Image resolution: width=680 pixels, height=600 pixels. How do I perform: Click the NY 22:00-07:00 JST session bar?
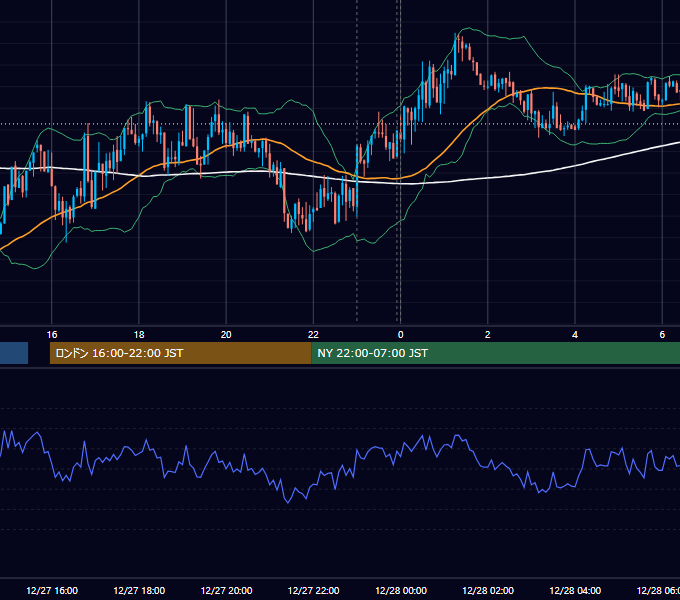point(496,353)
